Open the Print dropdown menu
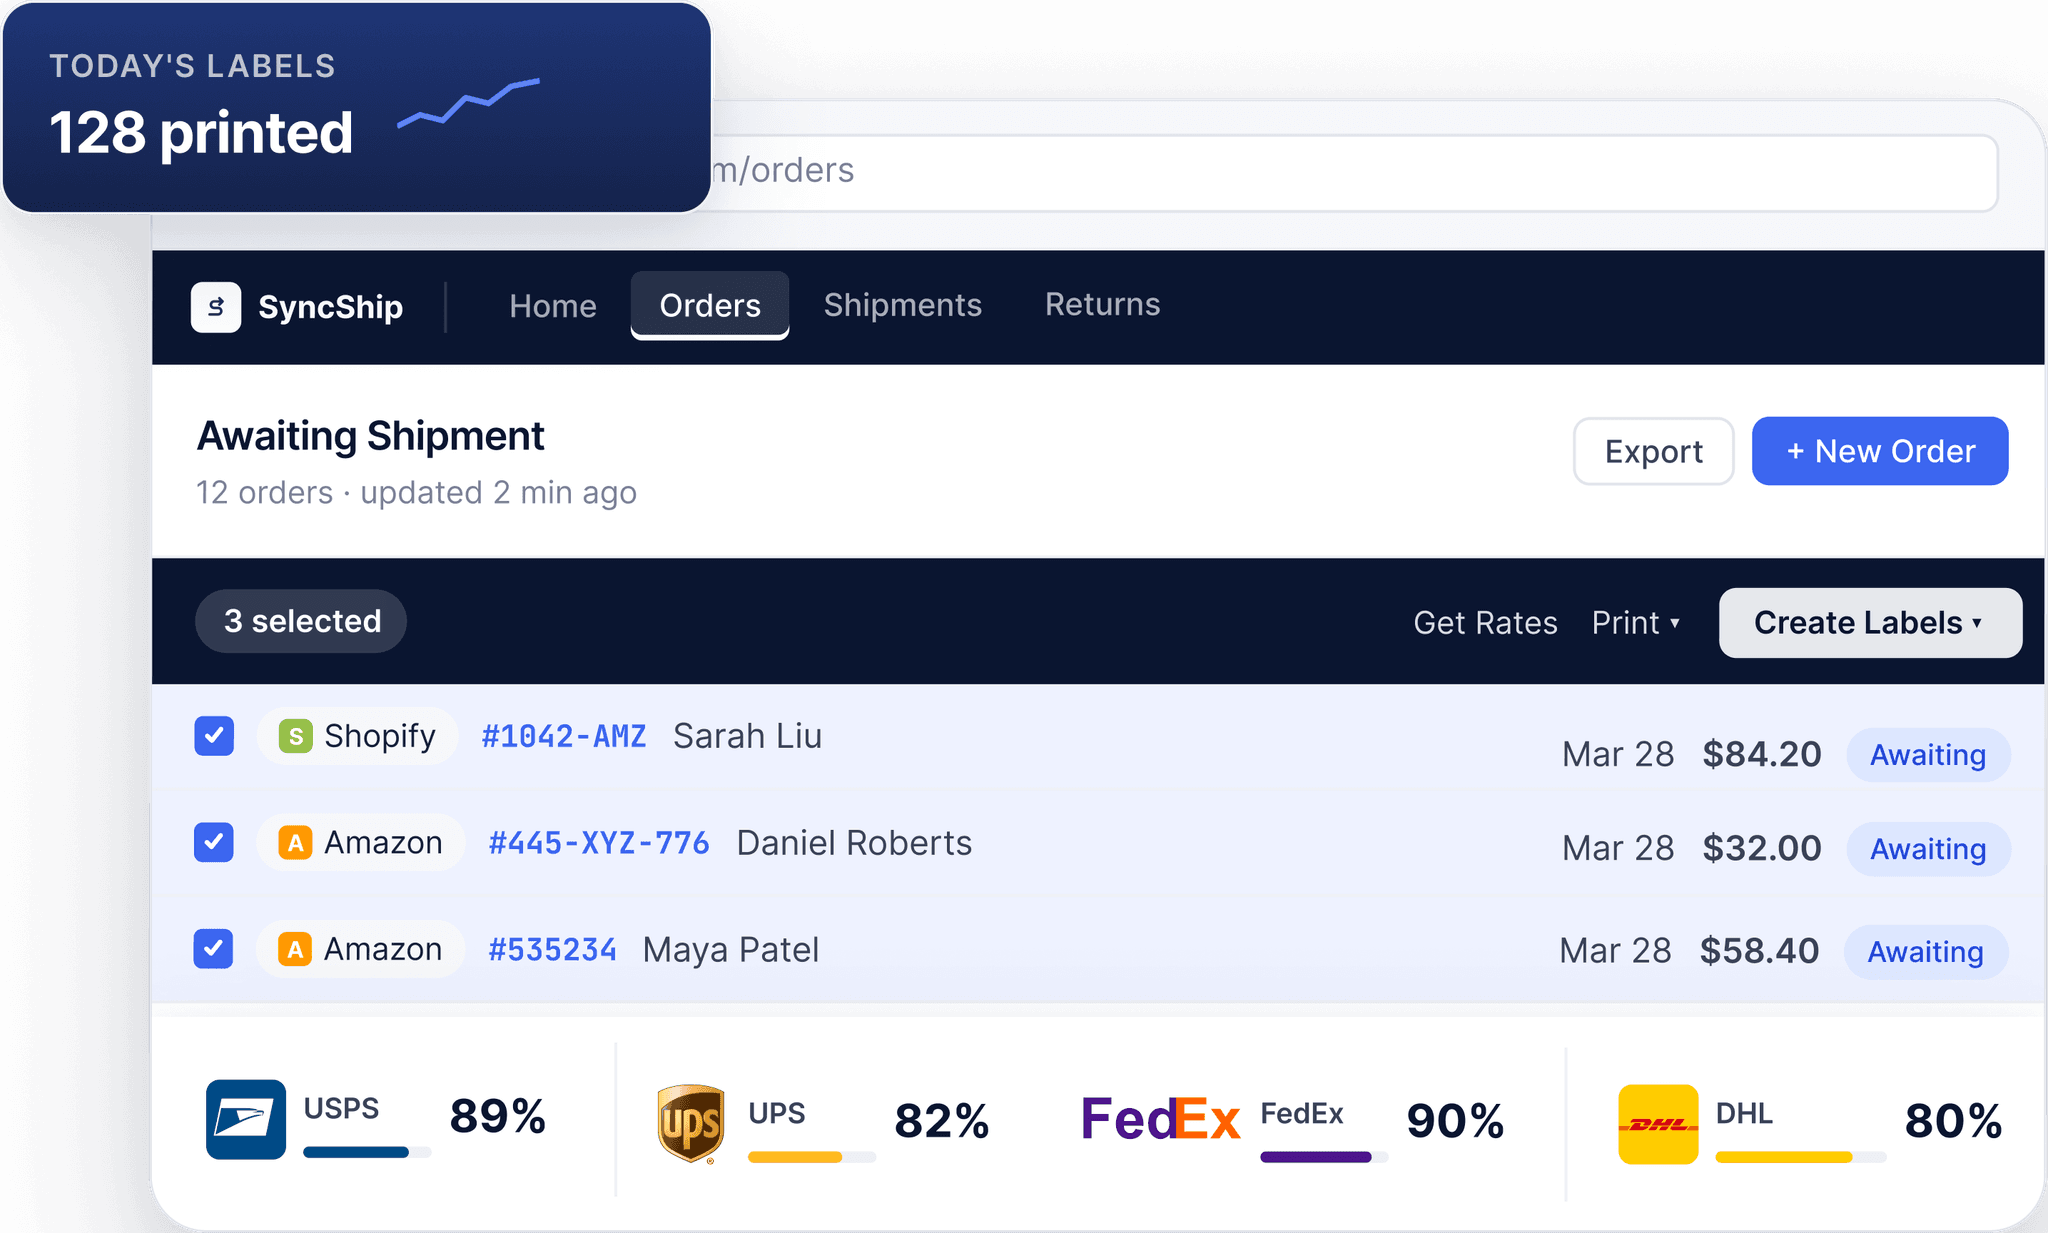This screenshot has width=2048, height=1233. point(1636,623)
